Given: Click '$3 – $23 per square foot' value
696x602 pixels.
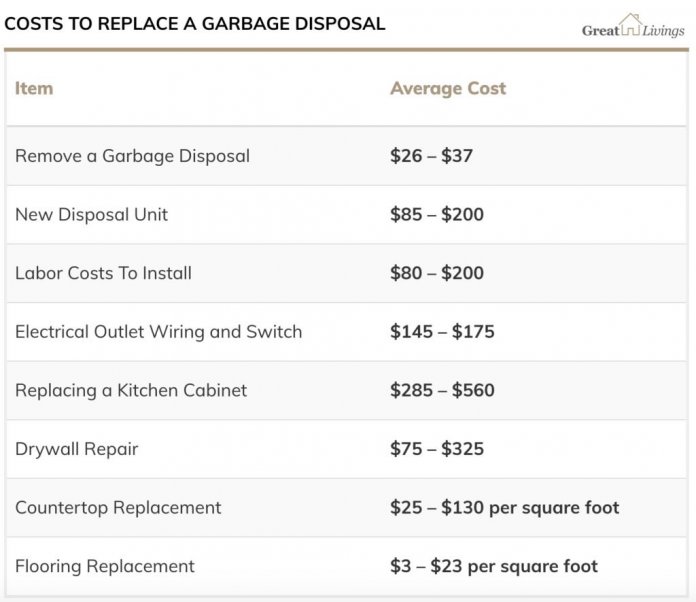Looking at the screenshot, I should tap(494, 566).
